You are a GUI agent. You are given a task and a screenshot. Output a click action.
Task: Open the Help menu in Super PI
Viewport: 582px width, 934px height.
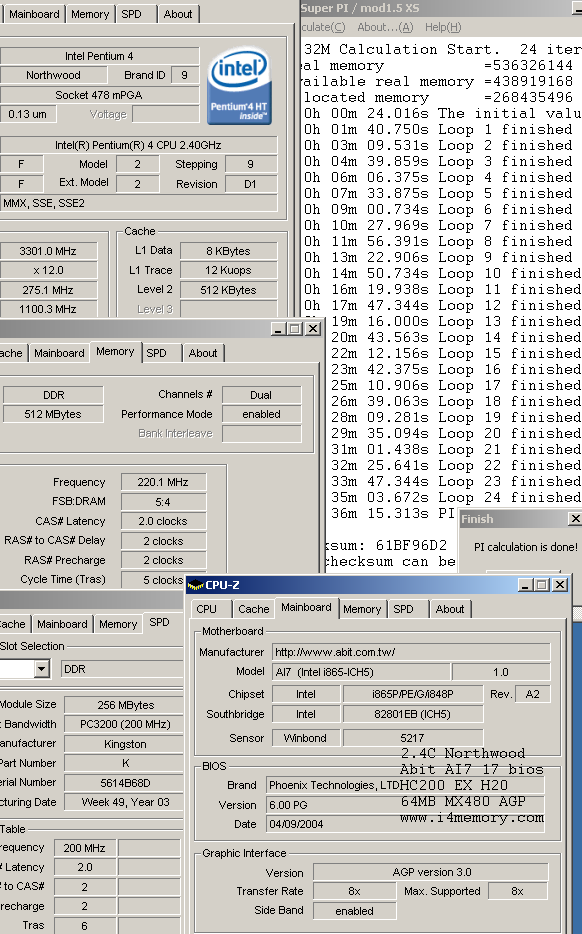point(443,27)
